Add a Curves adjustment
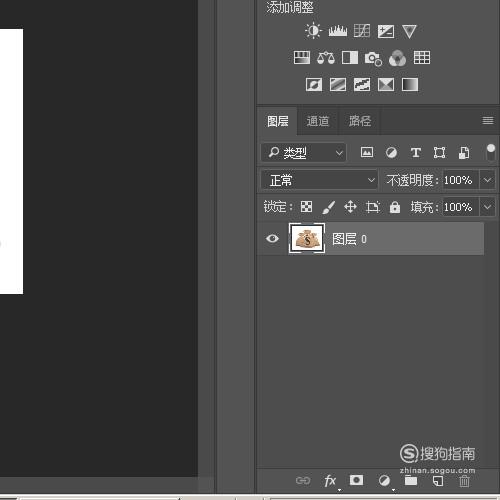This screenshot has height=500, width=500. click(362, 31)
